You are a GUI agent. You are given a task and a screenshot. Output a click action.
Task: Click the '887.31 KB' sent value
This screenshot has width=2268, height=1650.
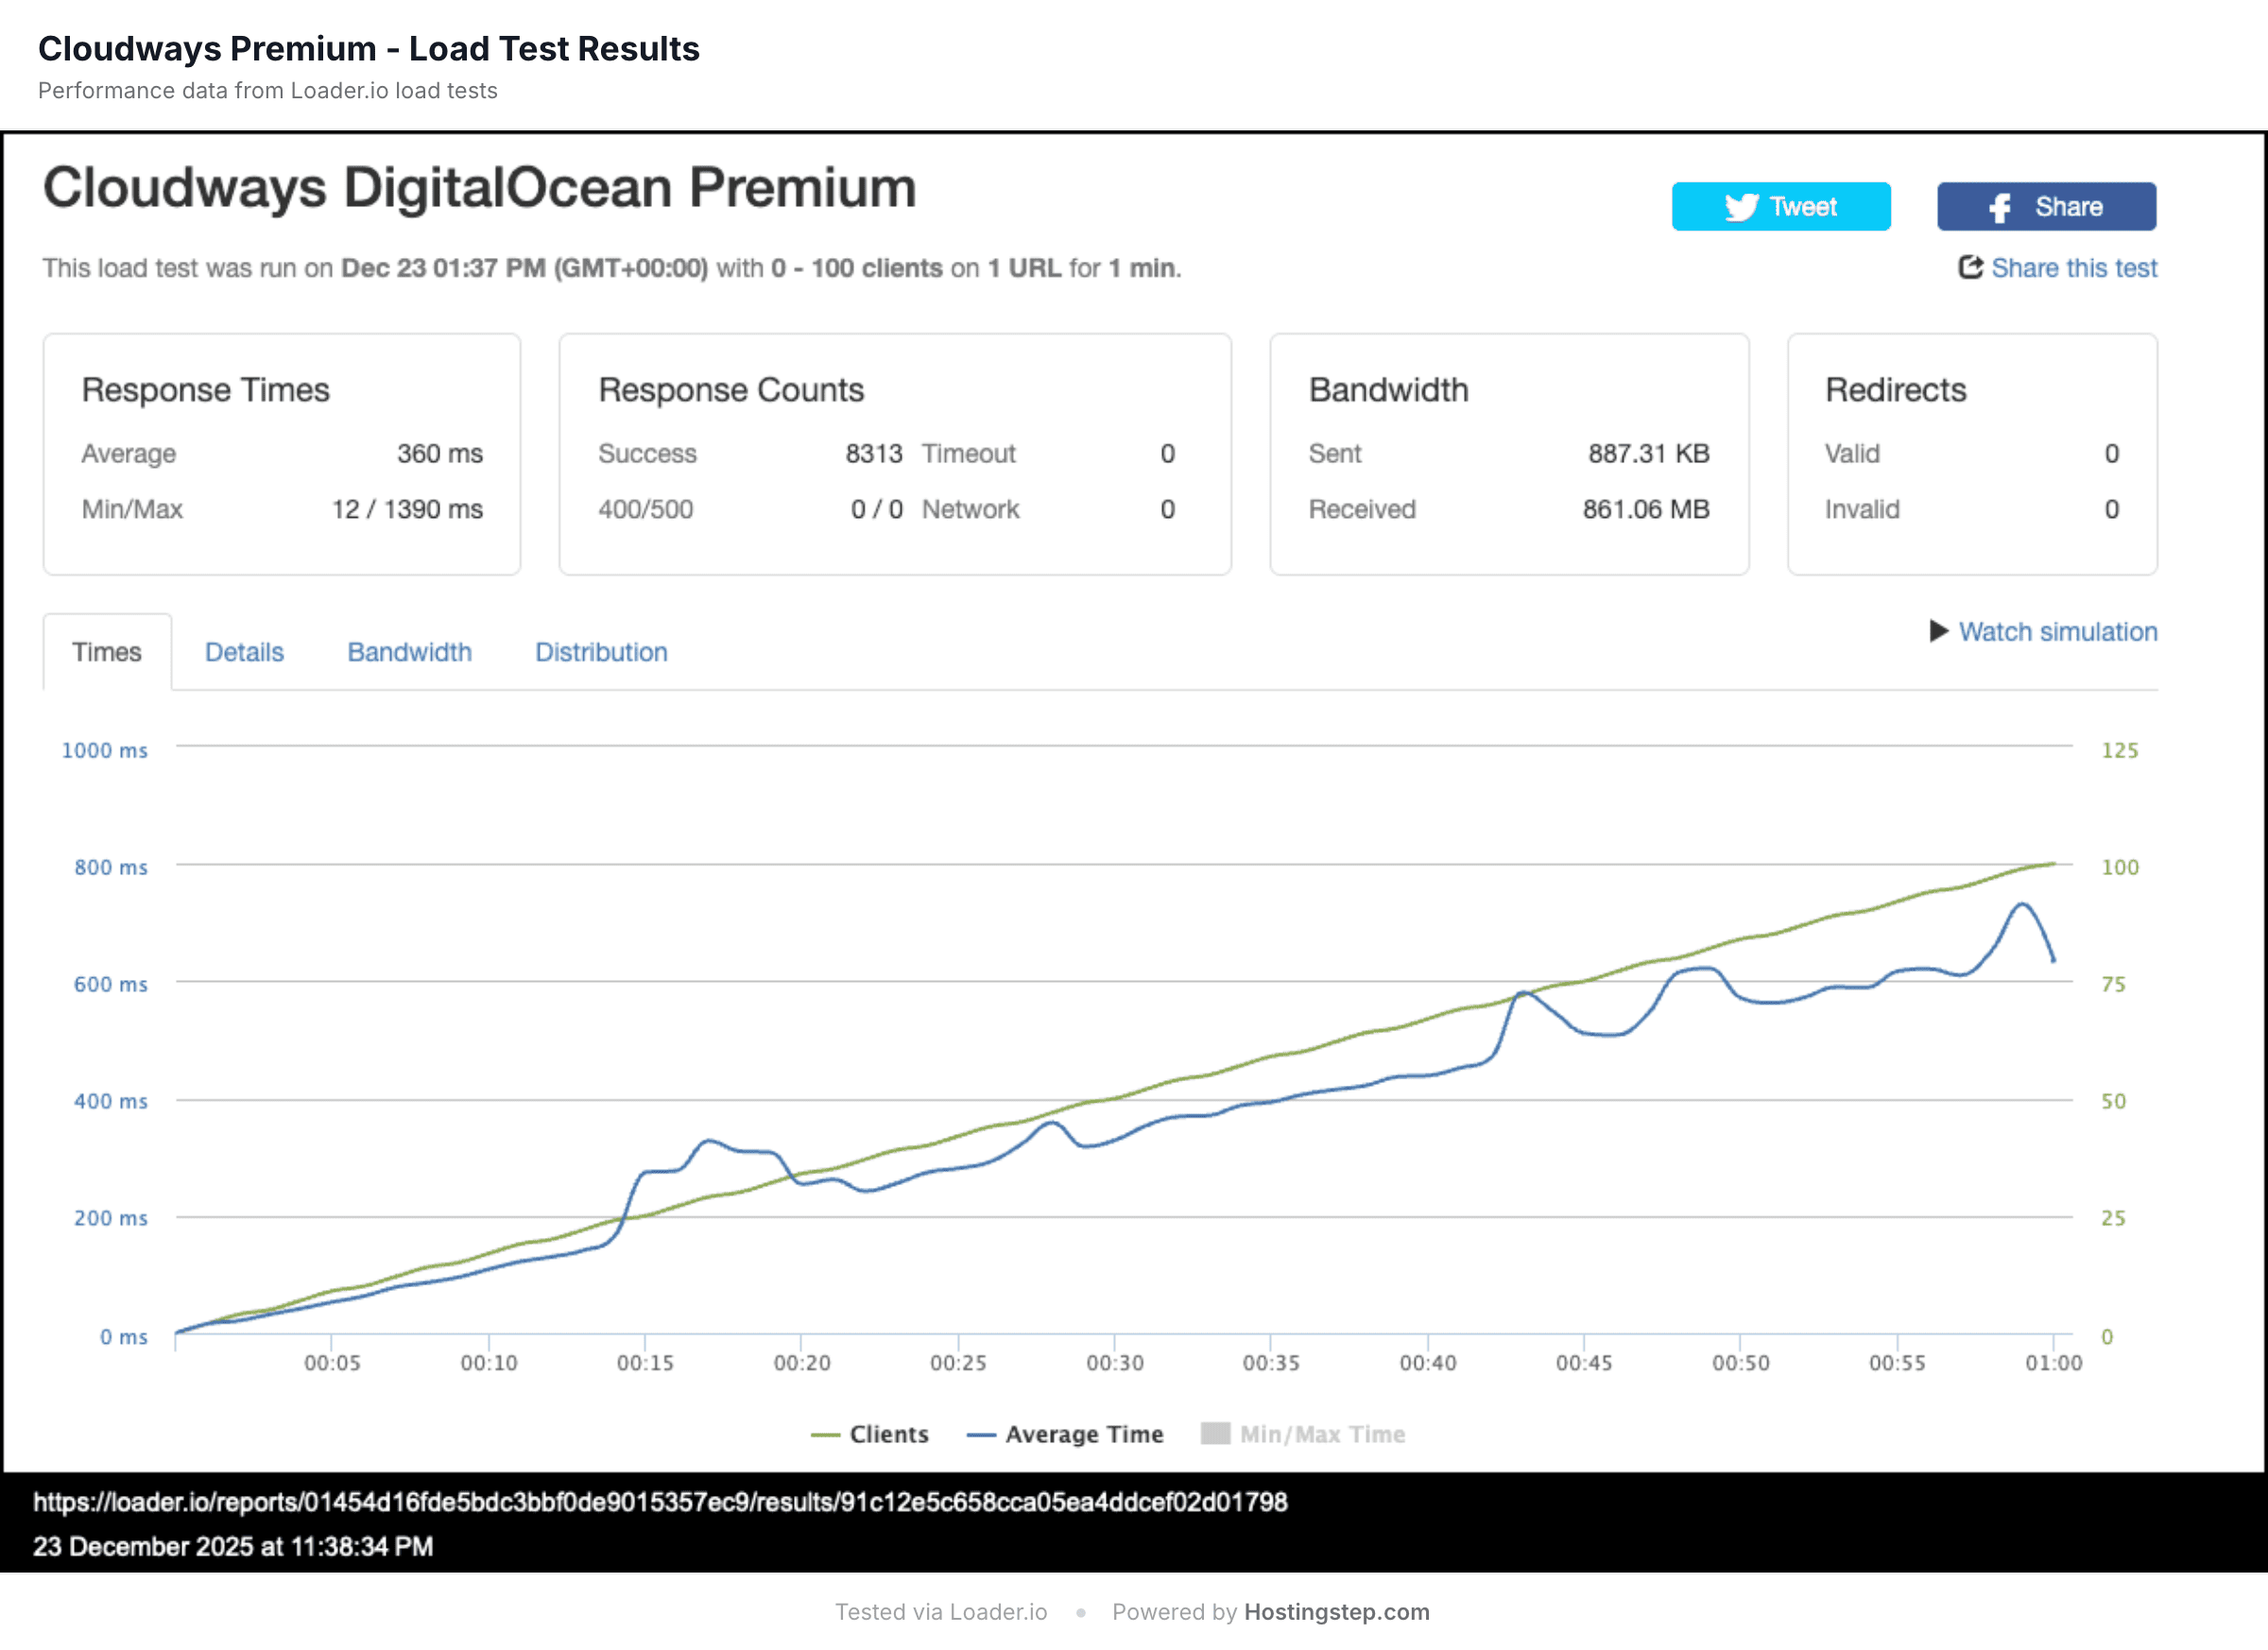(1649, 454)
